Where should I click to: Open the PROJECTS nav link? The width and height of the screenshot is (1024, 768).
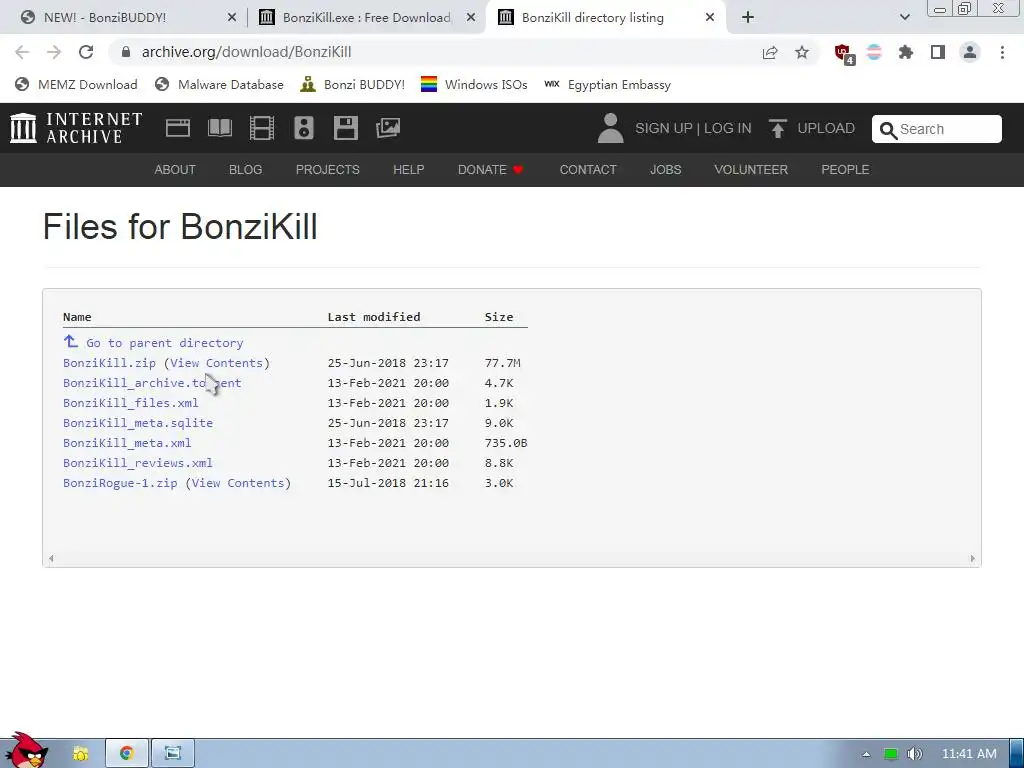pos(328,170)
